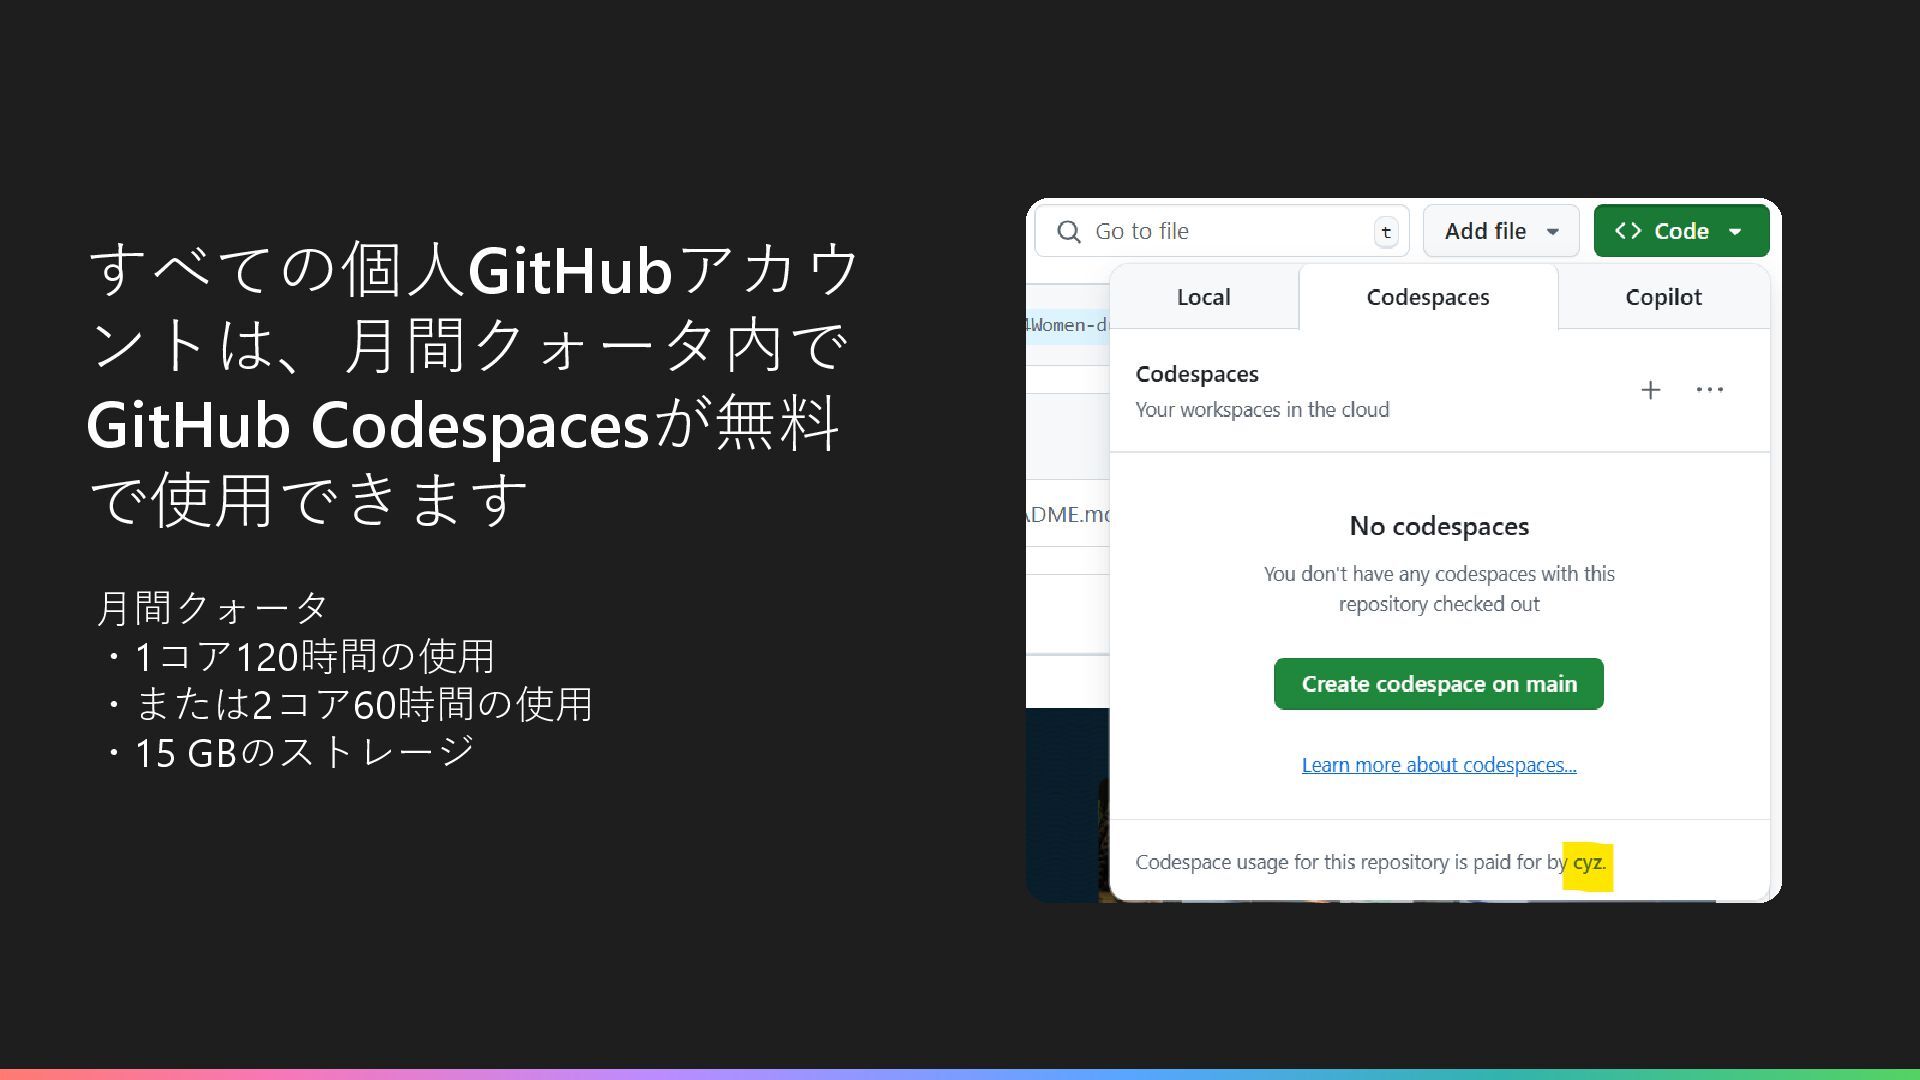Screen dimensions: 1920x1080
Task: Click the magnifier icon in Go to file
Action: point(1069,232)
